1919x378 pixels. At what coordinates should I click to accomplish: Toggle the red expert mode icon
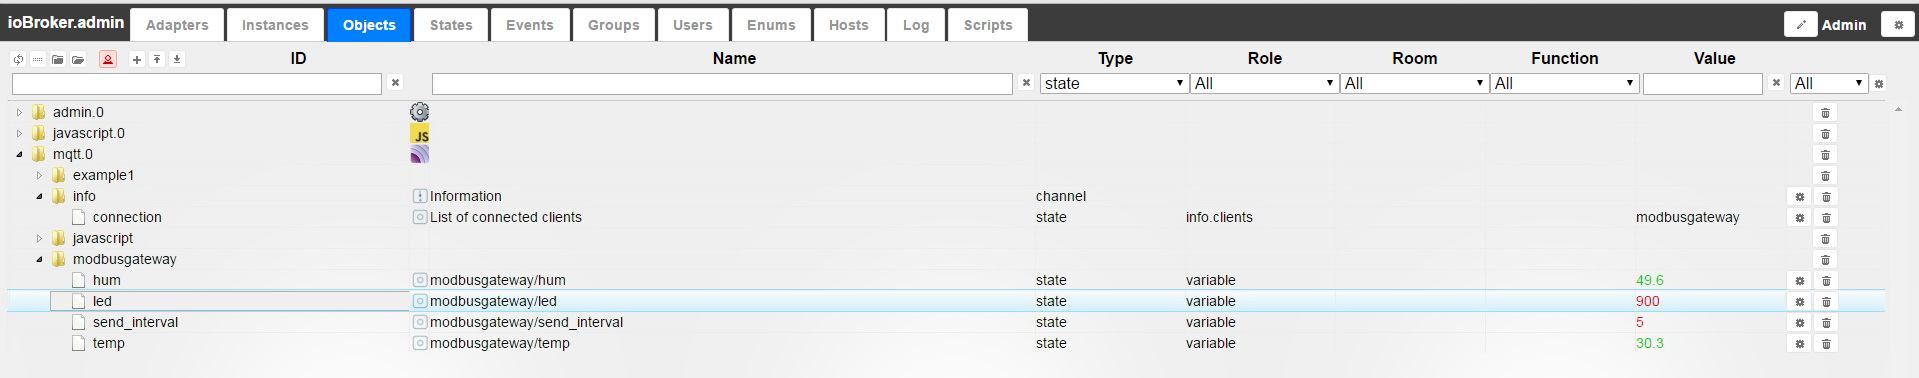[x=108, y=59]
